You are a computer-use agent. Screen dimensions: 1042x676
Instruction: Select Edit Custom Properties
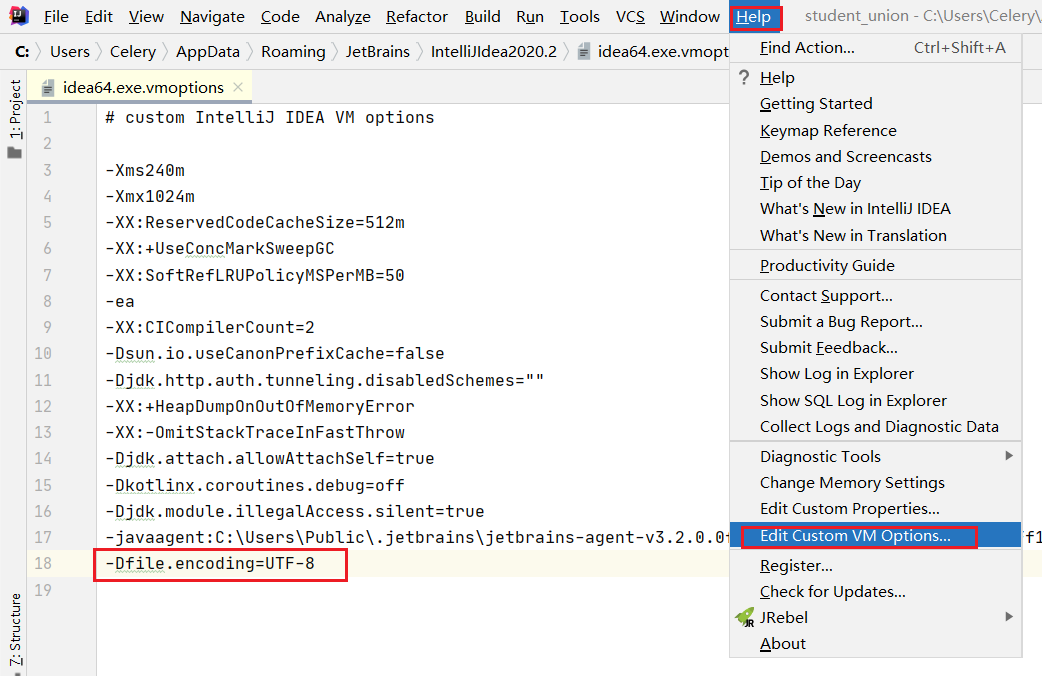[875, 508]
